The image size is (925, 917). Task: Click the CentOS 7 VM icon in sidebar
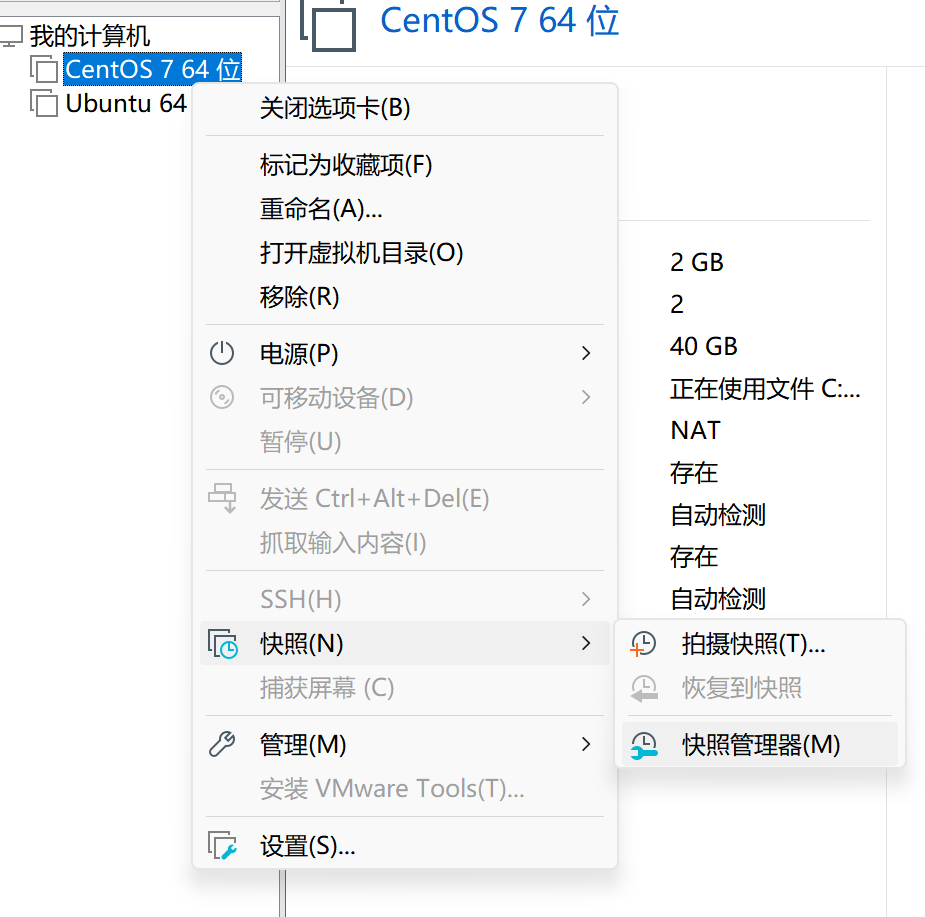pos(43,69)
